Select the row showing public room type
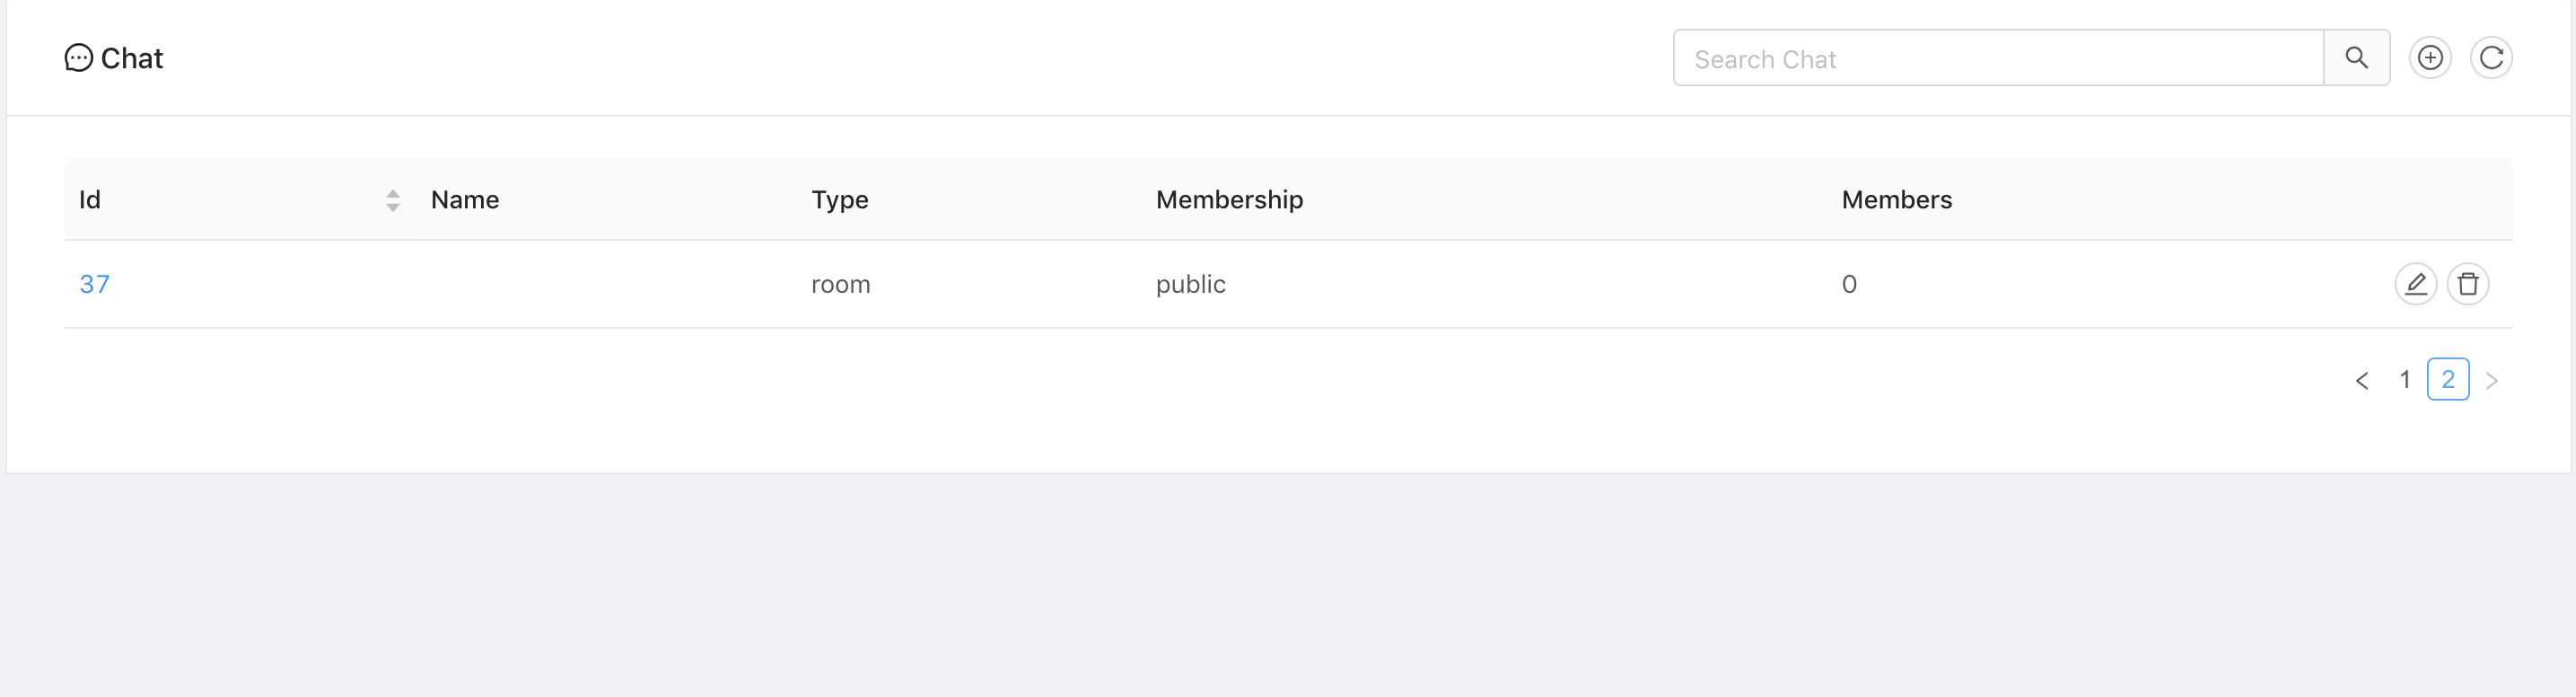The width and height of the screenshot is (2576, 697). tap(1189, 284)
